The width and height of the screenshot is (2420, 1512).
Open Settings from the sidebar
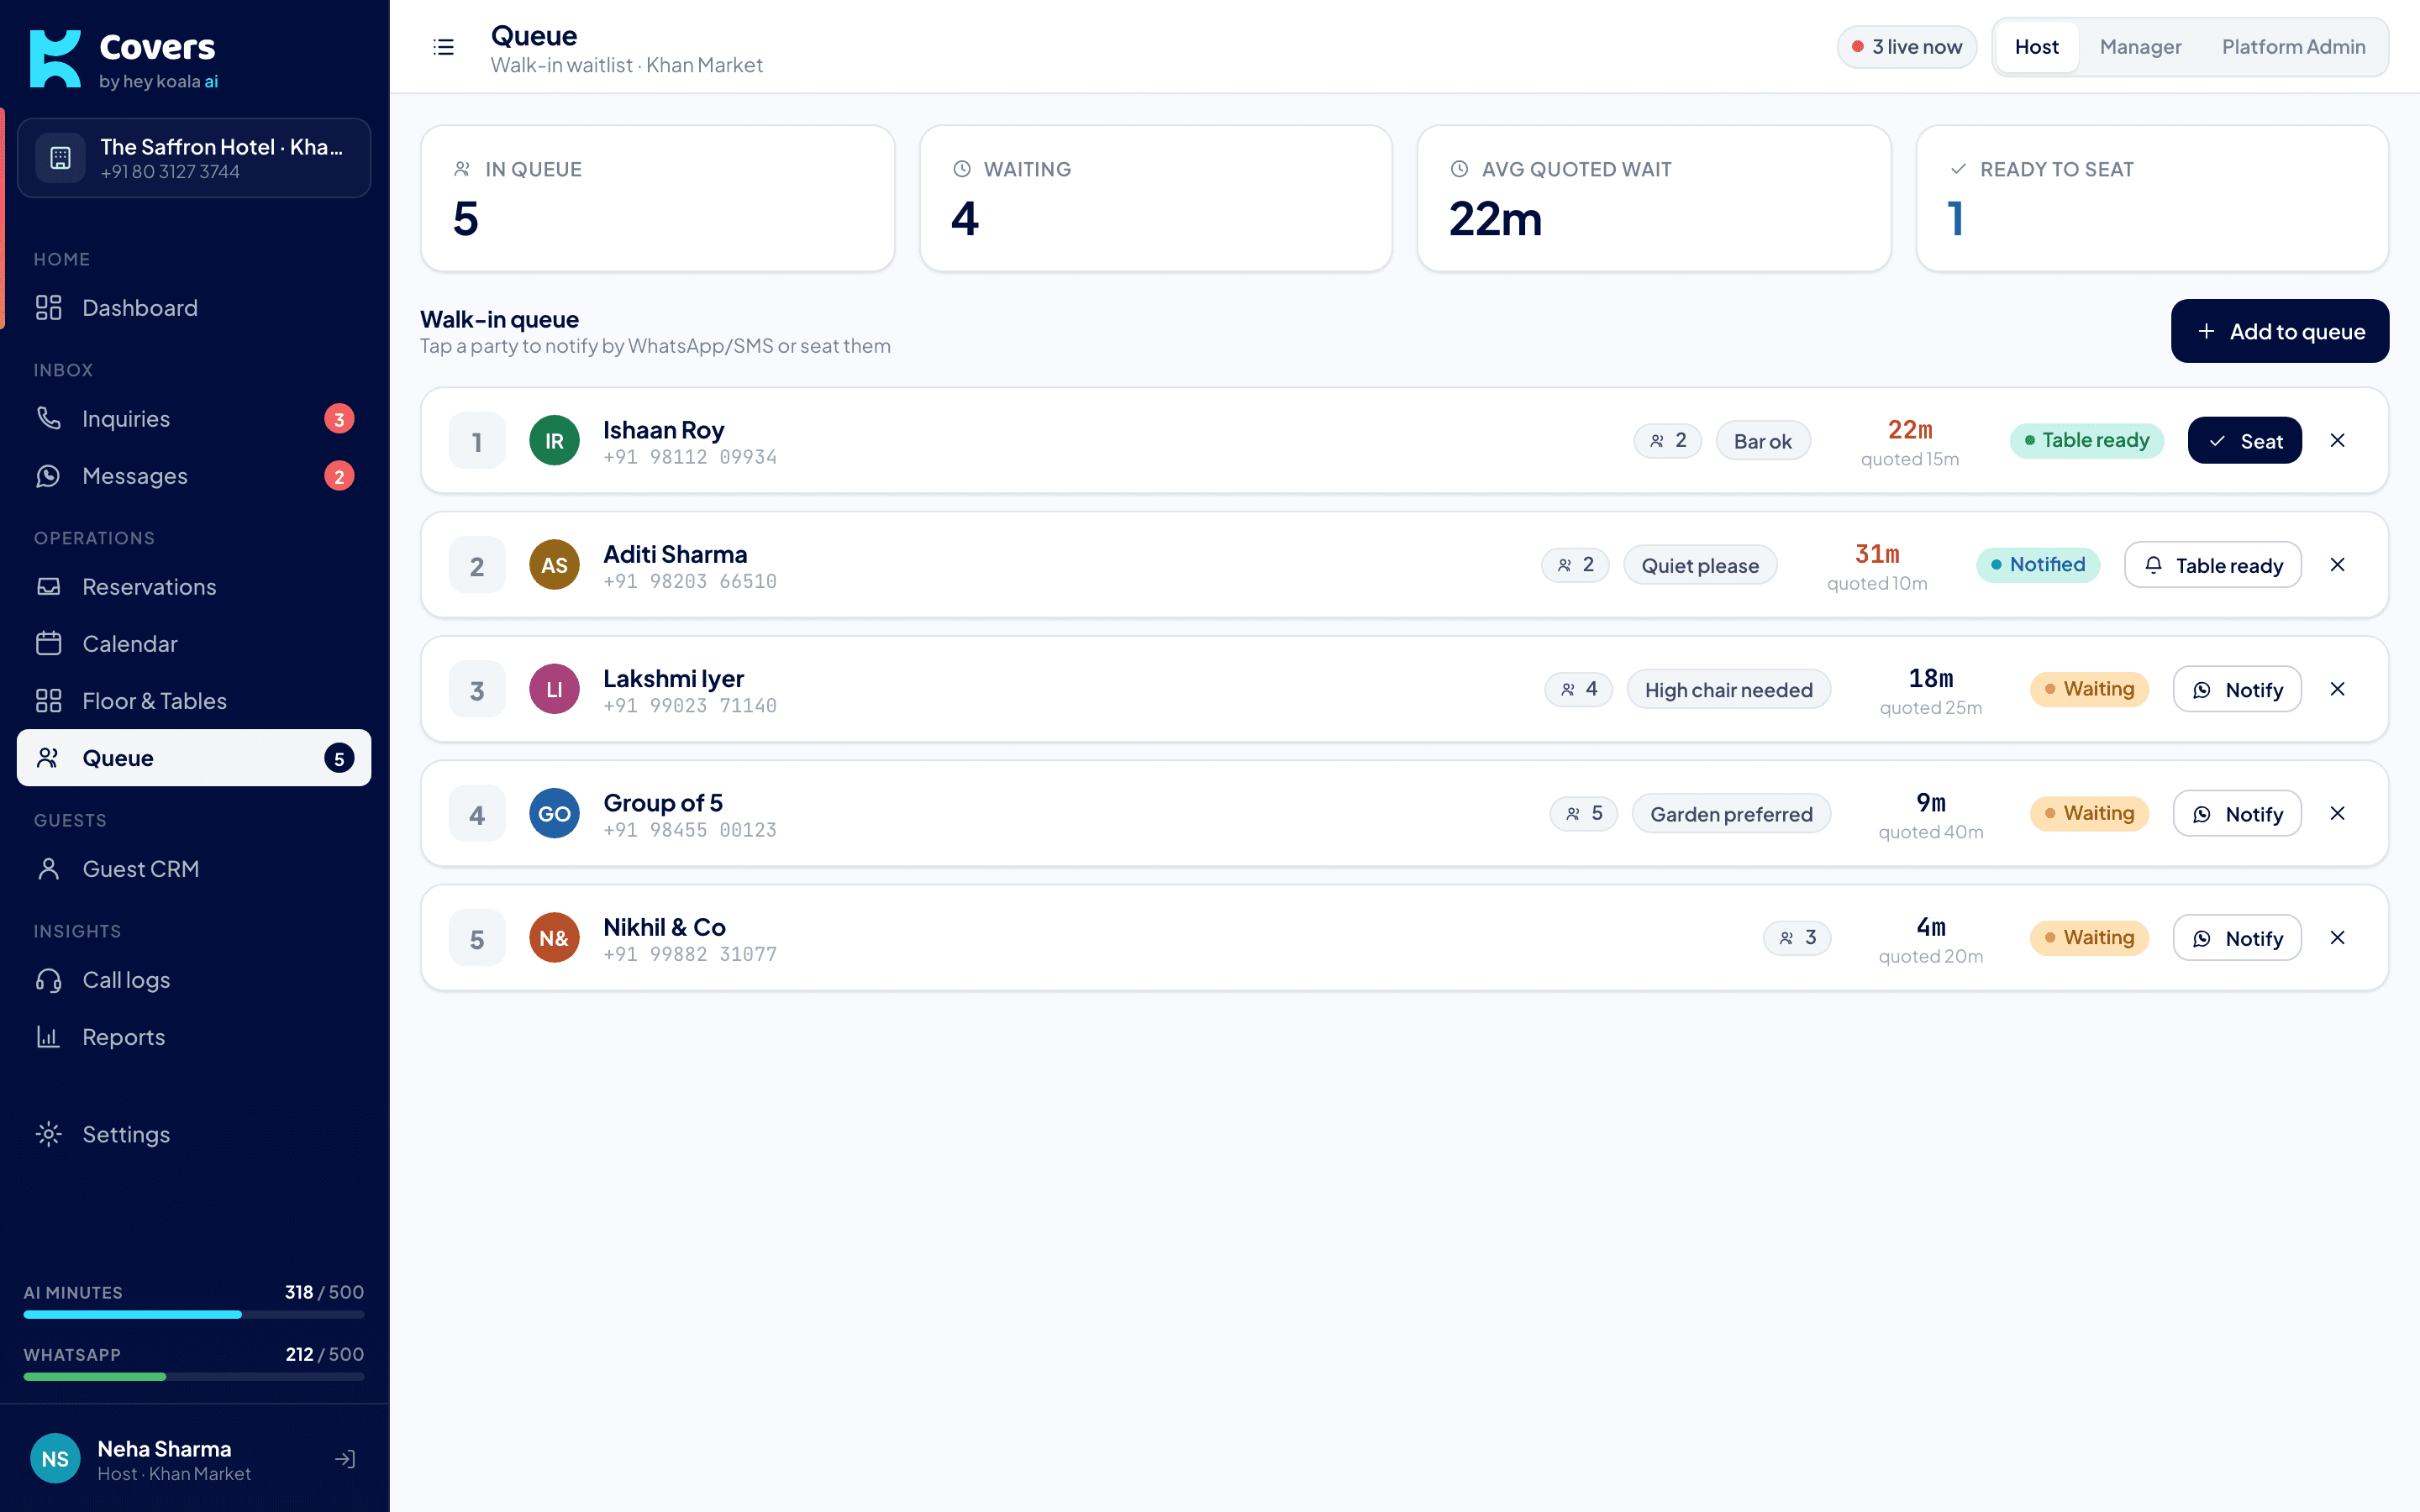point(194,1134)
